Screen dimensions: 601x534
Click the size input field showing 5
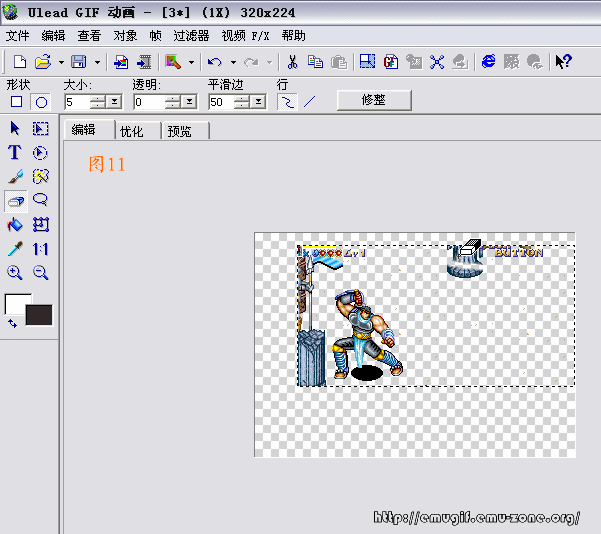[77, 102]
